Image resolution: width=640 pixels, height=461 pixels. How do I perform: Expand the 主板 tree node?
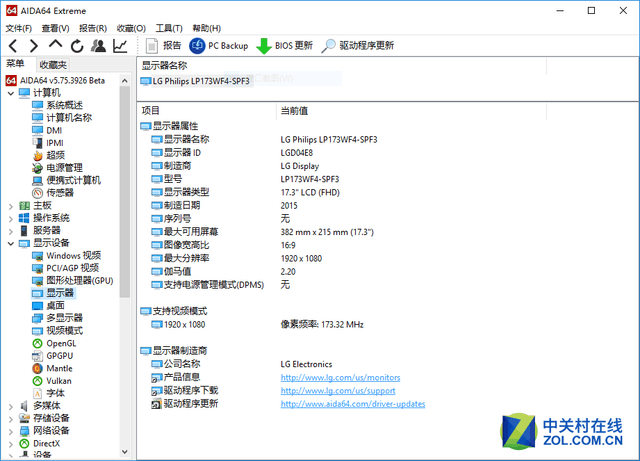point(11,206)
